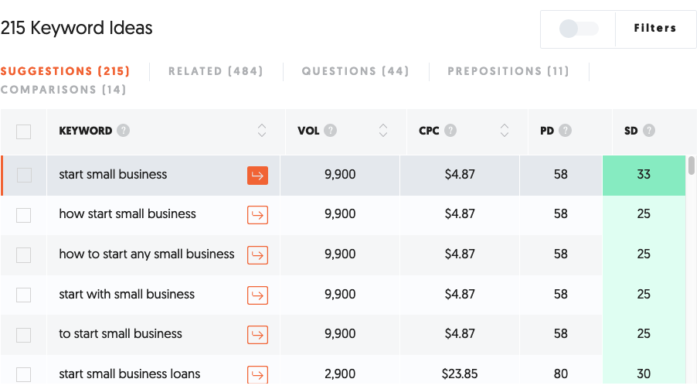
Task: Open arrow icon for 'start small business'
Action: 258,176
